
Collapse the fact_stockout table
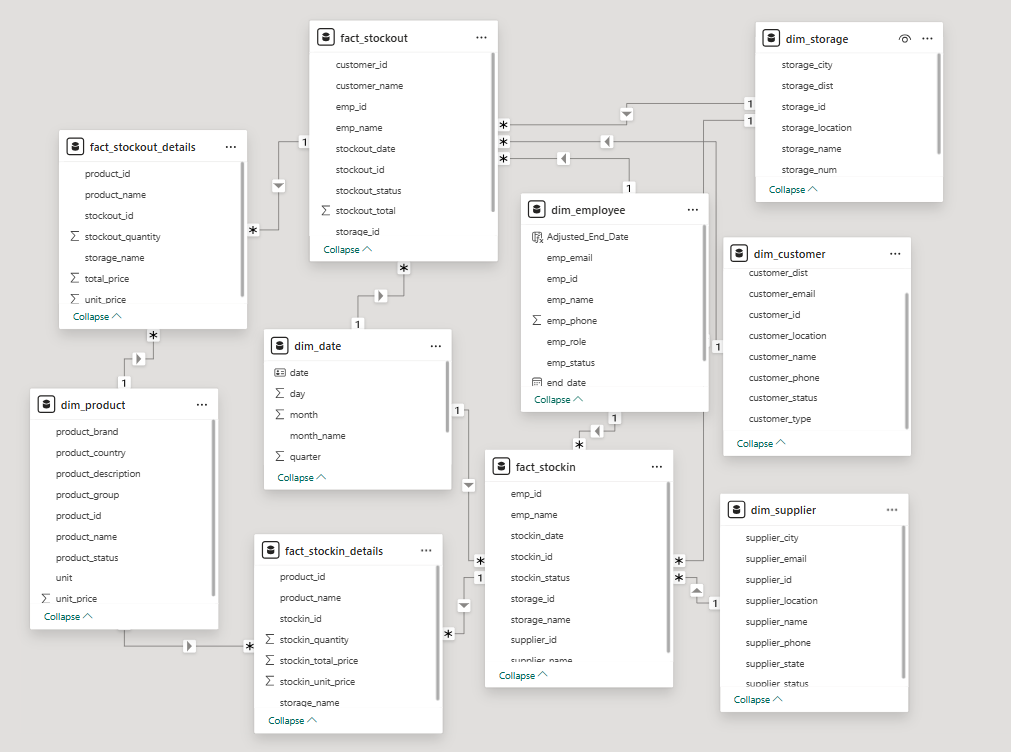pos(348,250)
